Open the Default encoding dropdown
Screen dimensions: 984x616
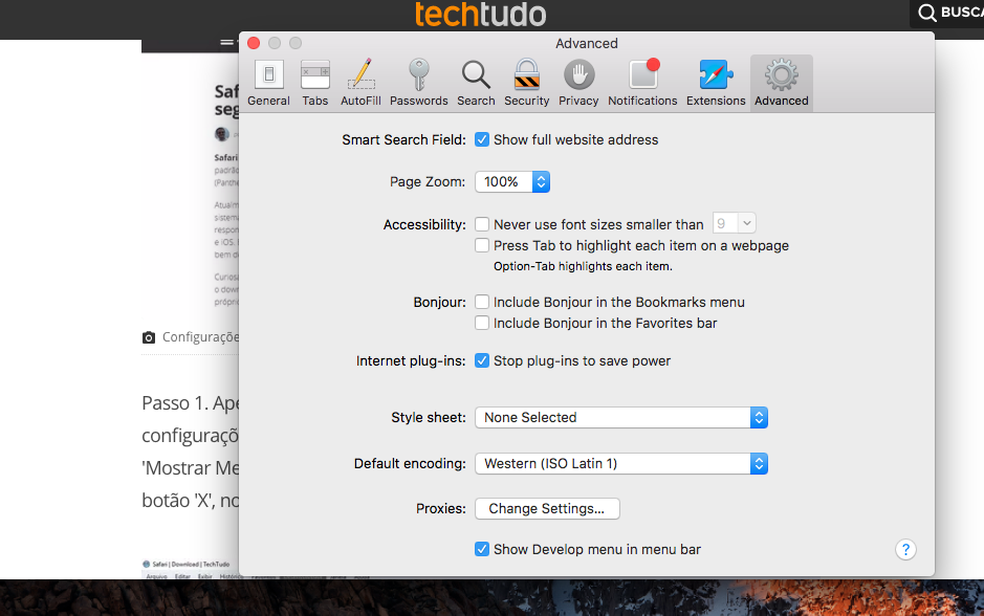pos(621,464)
